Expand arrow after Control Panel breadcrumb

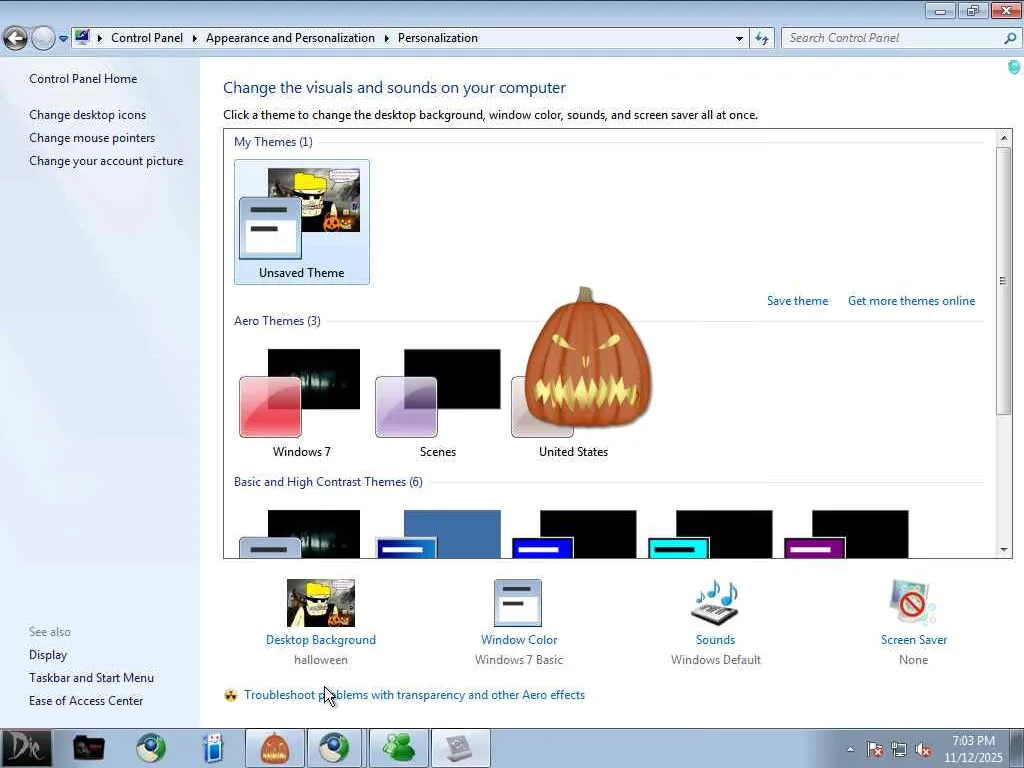click(195, 39)
